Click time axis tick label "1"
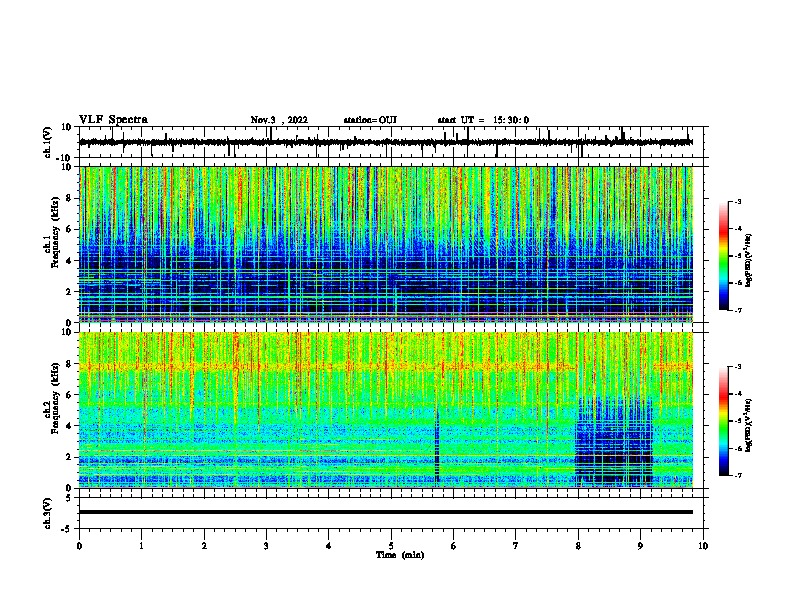The image size is (792, 612). 142,545
